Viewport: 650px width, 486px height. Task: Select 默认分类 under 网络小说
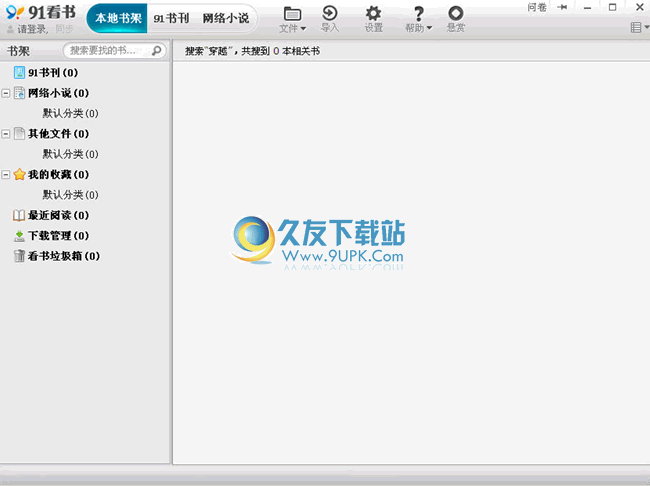(x=70, y=113)
